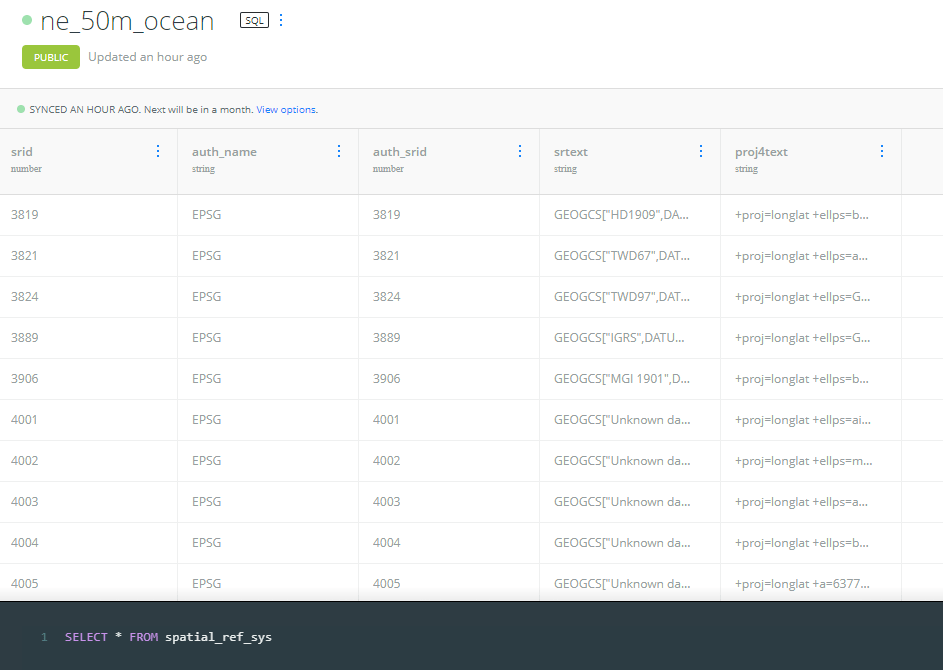Screen dimensions: 943x670
Task: Select srid cell 3819
Action: pyautogui.click(x=88, y=215)
